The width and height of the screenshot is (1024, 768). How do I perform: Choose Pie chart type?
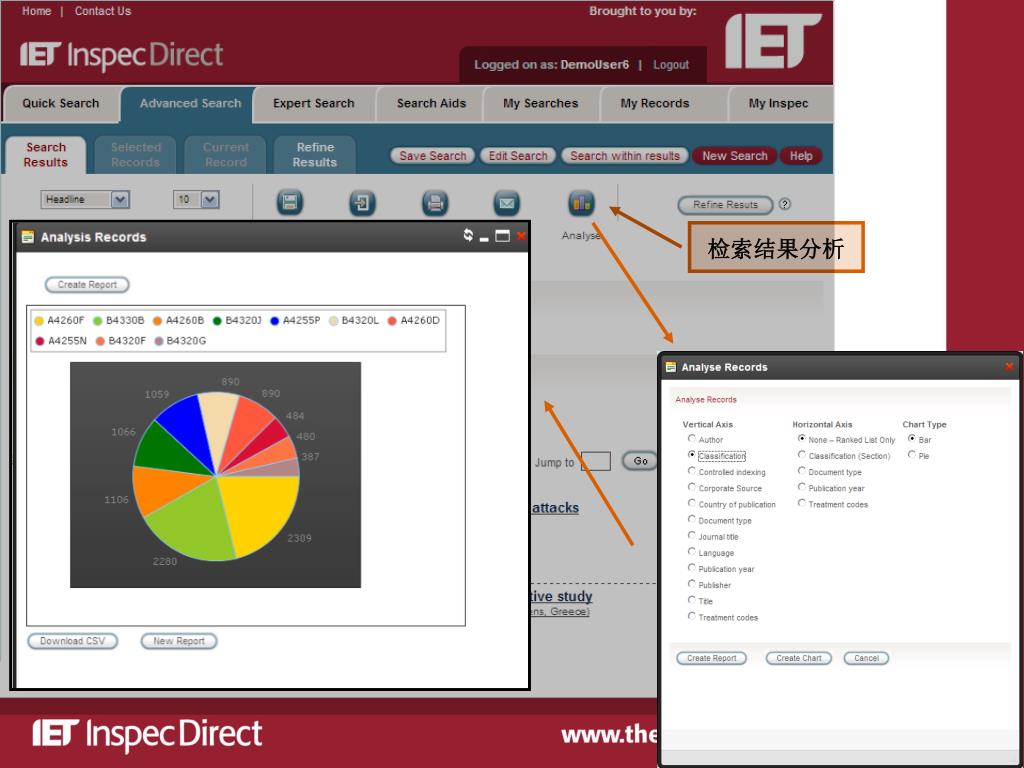click(x=912, y=455)
